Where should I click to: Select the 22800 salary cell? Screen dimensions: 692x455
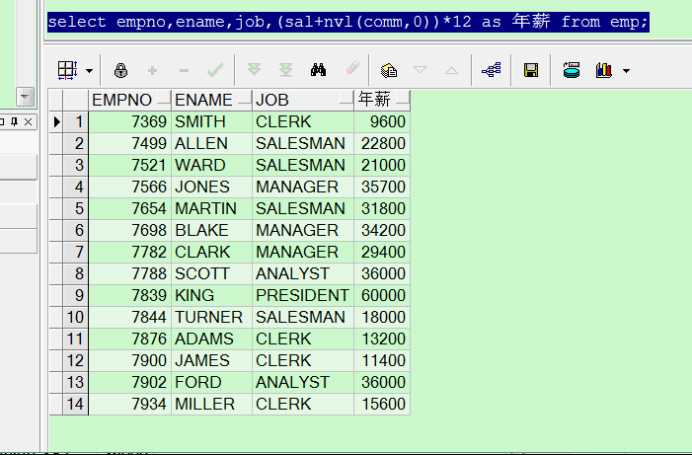pyautogui.click(x=382, y=143)
